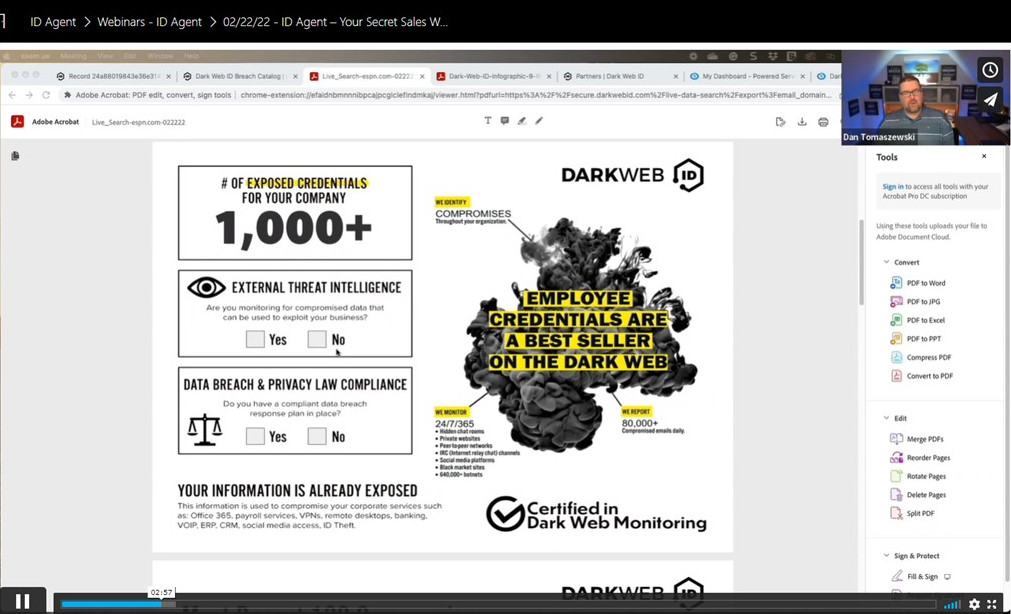Open the Meeting menu in the macOS menu bar
Screen dimensions: 1011x614
coord(73,56)
